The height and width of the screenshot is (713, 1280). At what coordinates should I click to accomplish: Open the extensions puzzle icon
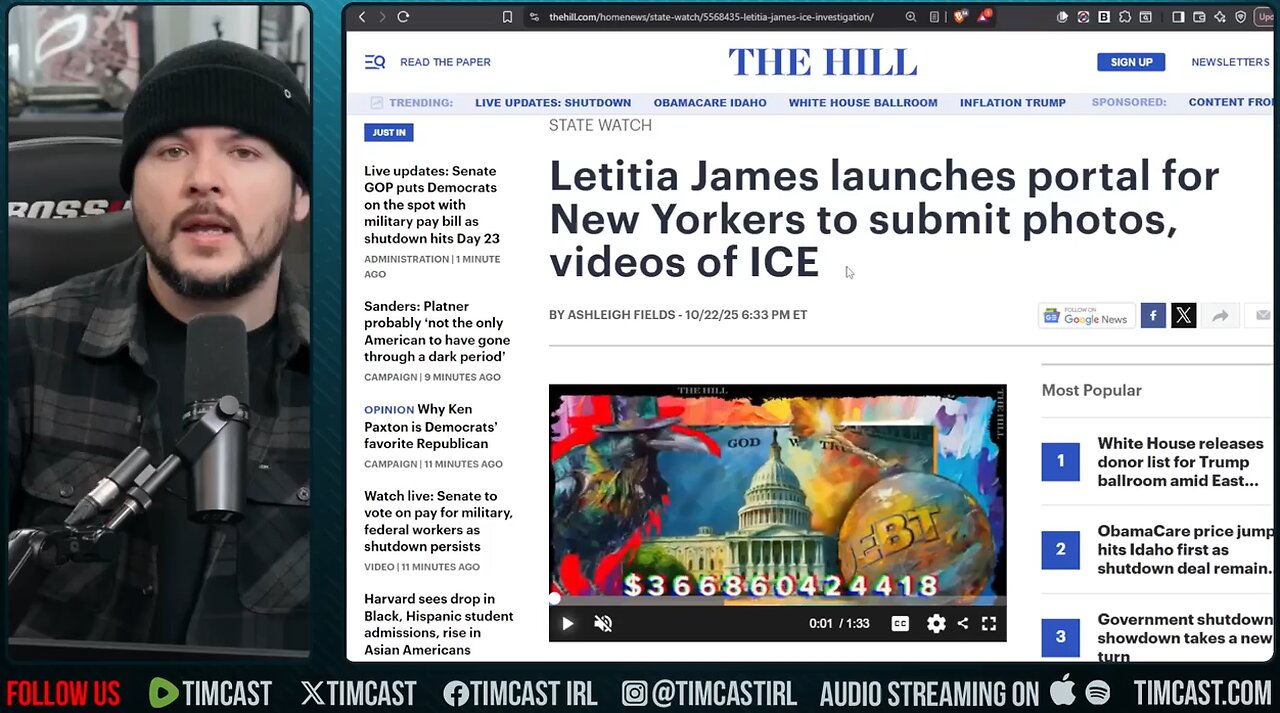click(1124, 17)
